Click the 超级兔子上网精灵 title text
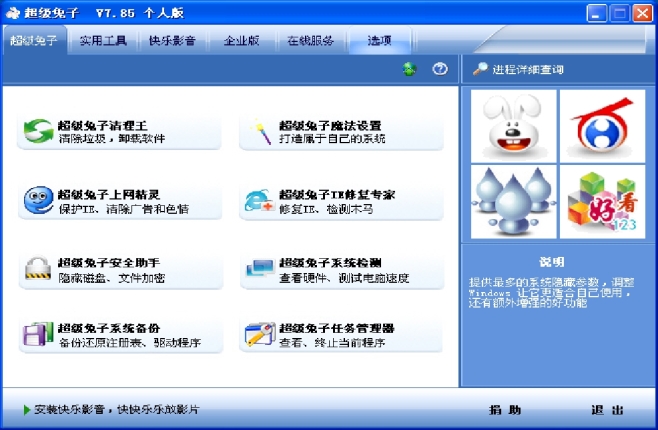Image resolution: width=658 pixels, height=430 pixels. point(109,195)
